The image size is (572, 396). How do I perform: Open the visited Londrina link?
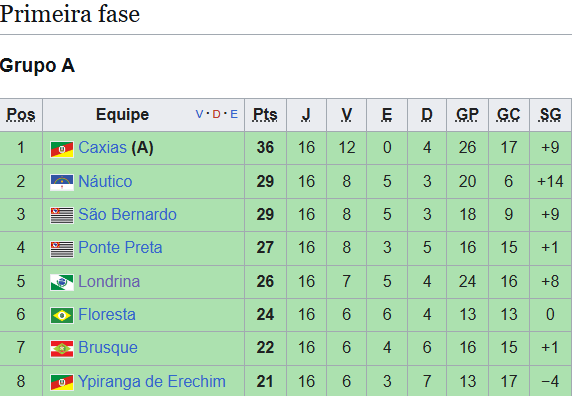109,281
